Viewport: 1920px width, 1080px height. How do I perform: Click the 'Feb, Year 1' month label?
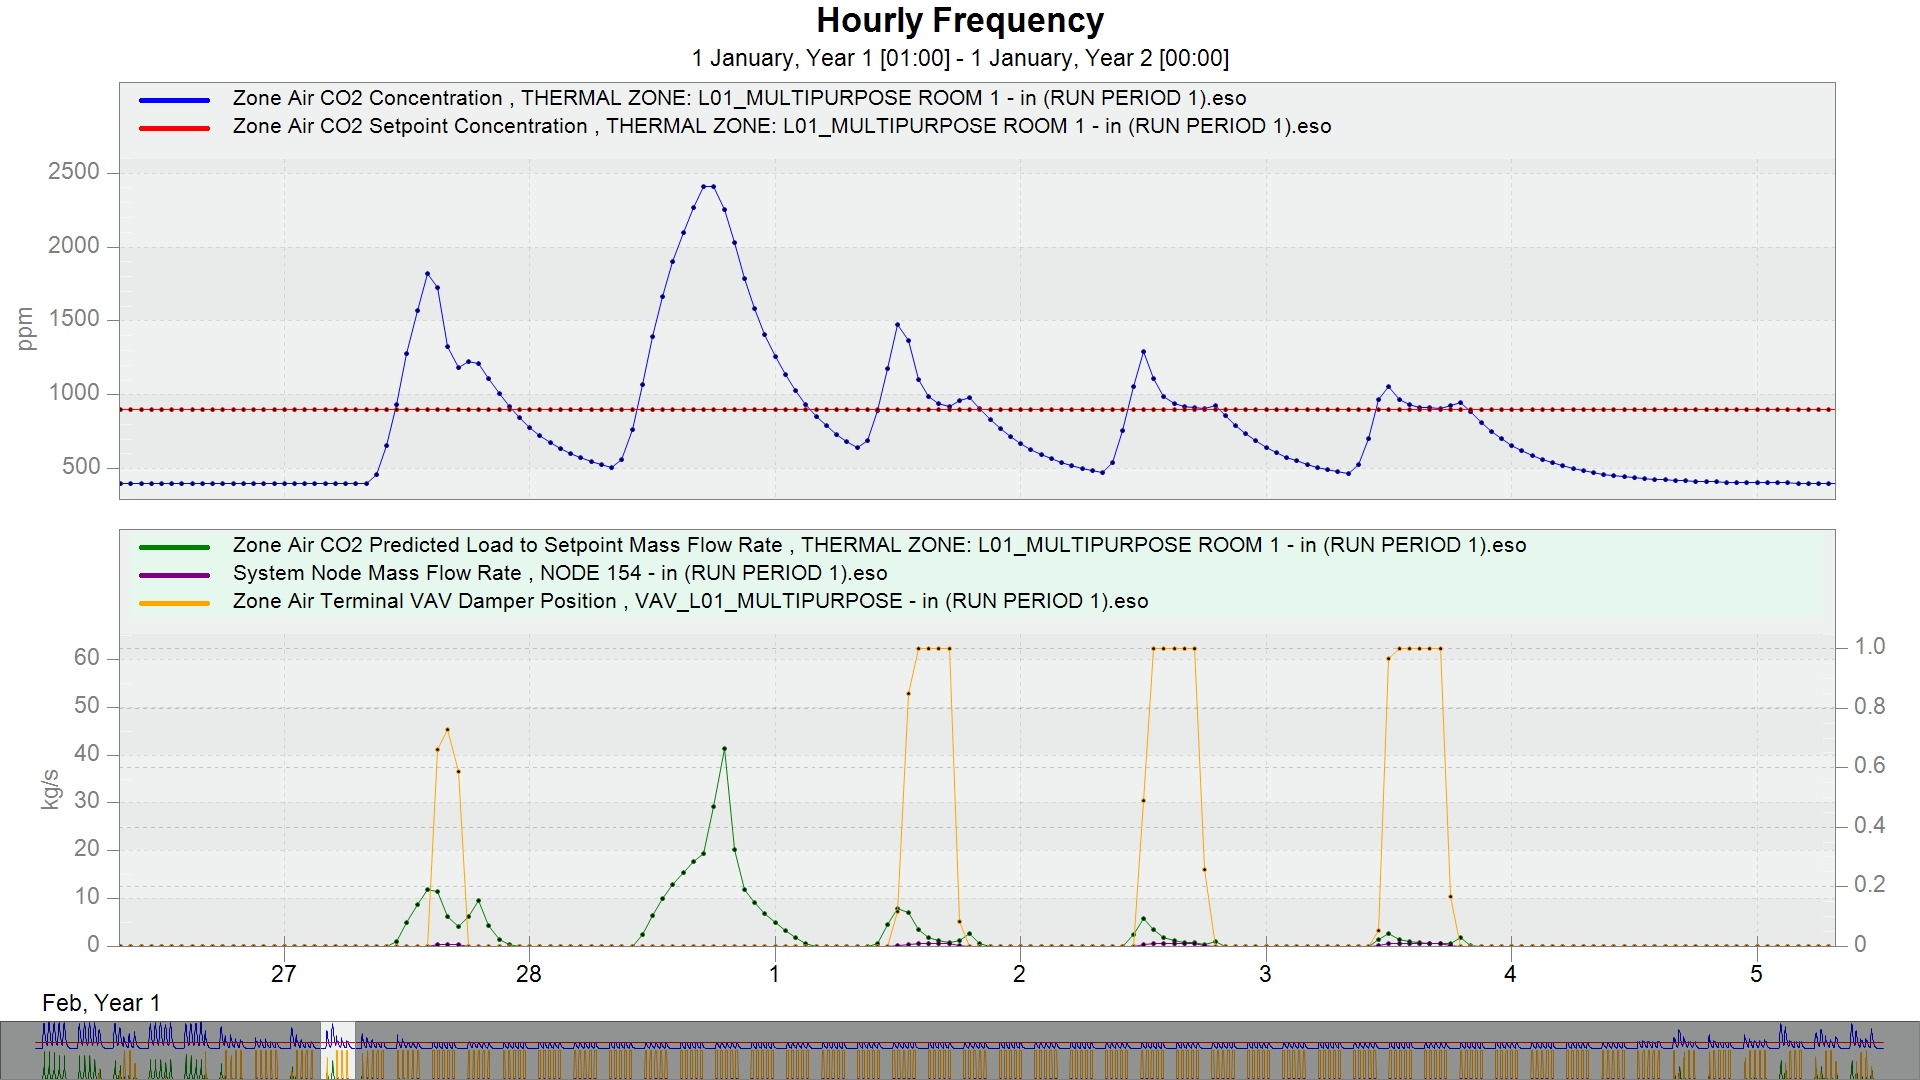tap(101, 1003)
